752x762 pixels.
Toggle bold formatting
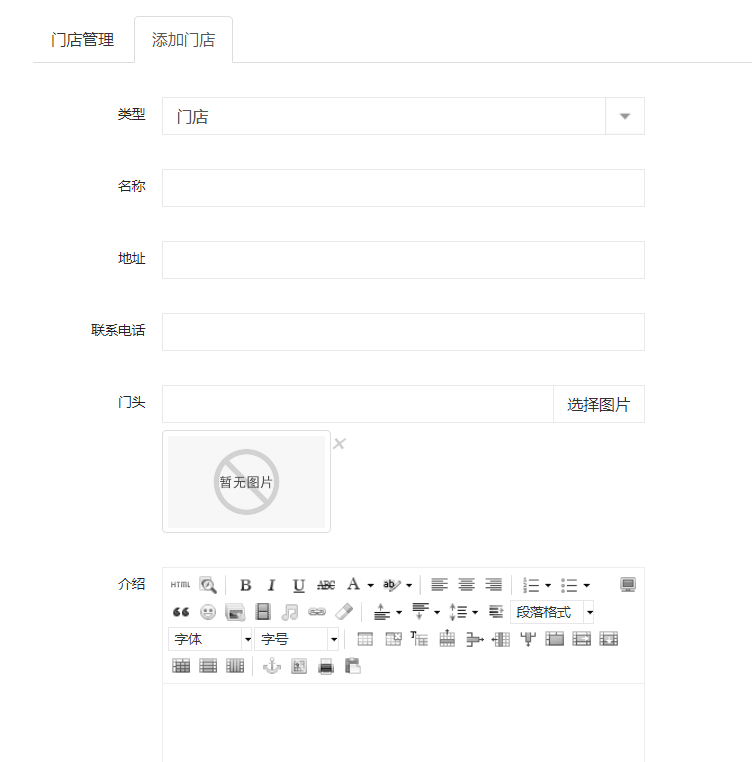click(245, 585)
